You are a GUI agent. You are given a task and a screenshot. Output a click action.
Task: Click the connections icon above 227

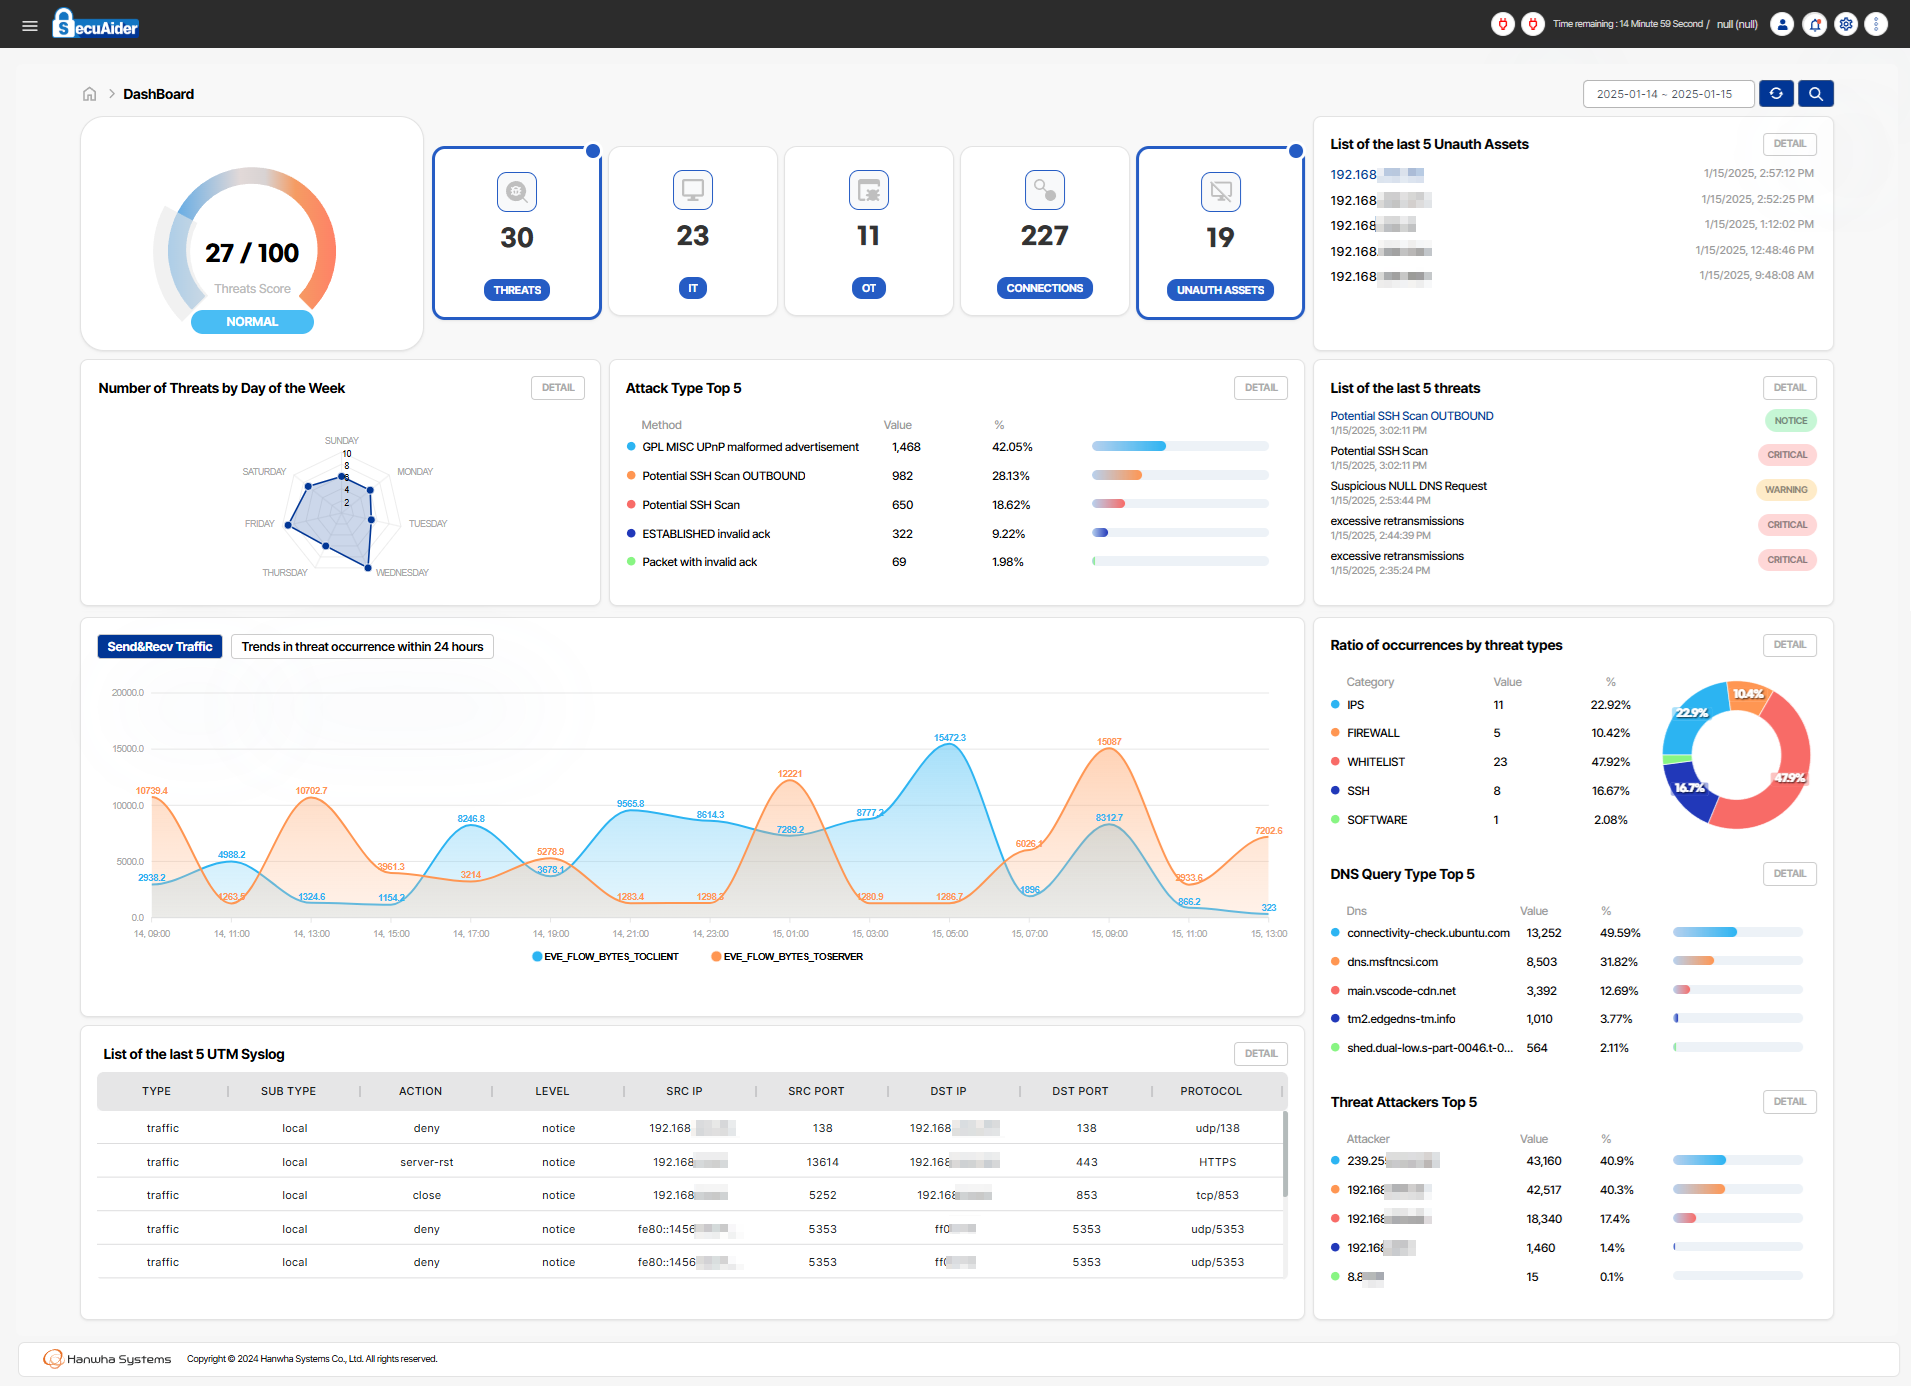click(x=1045, y=190)
